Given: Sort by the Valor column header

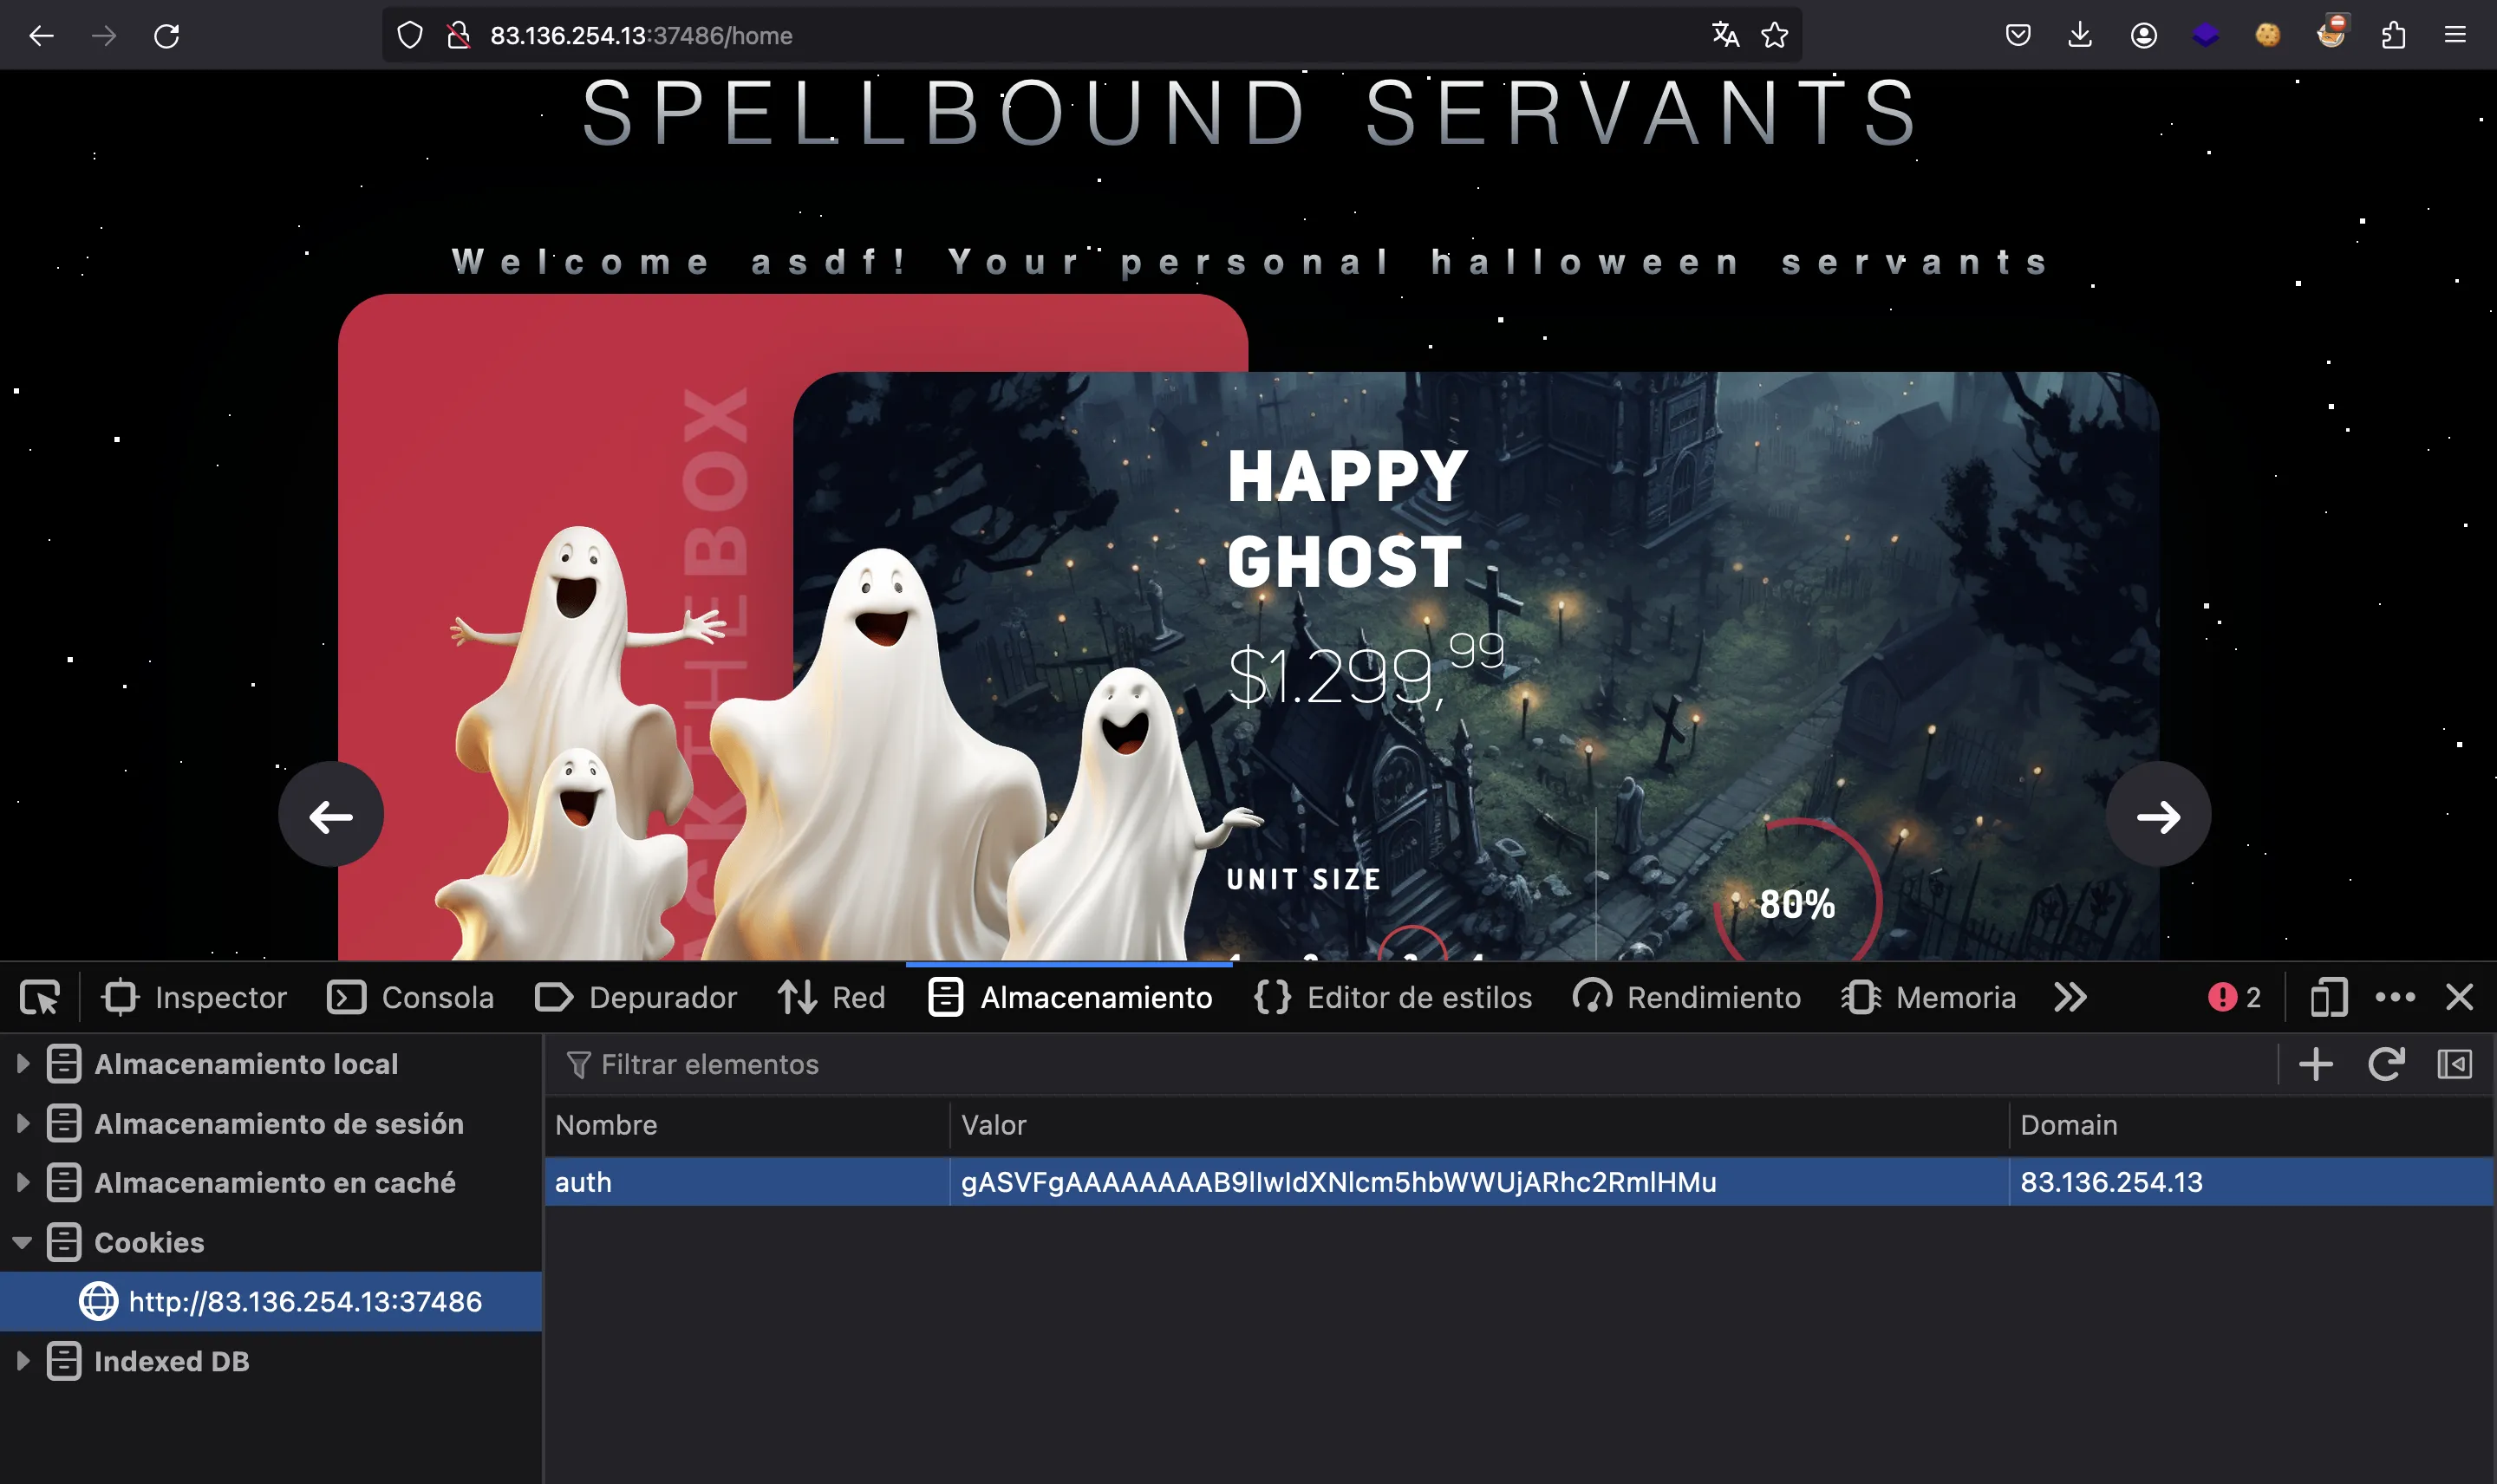Looking at the screenshot, I should (1479, 1125).
